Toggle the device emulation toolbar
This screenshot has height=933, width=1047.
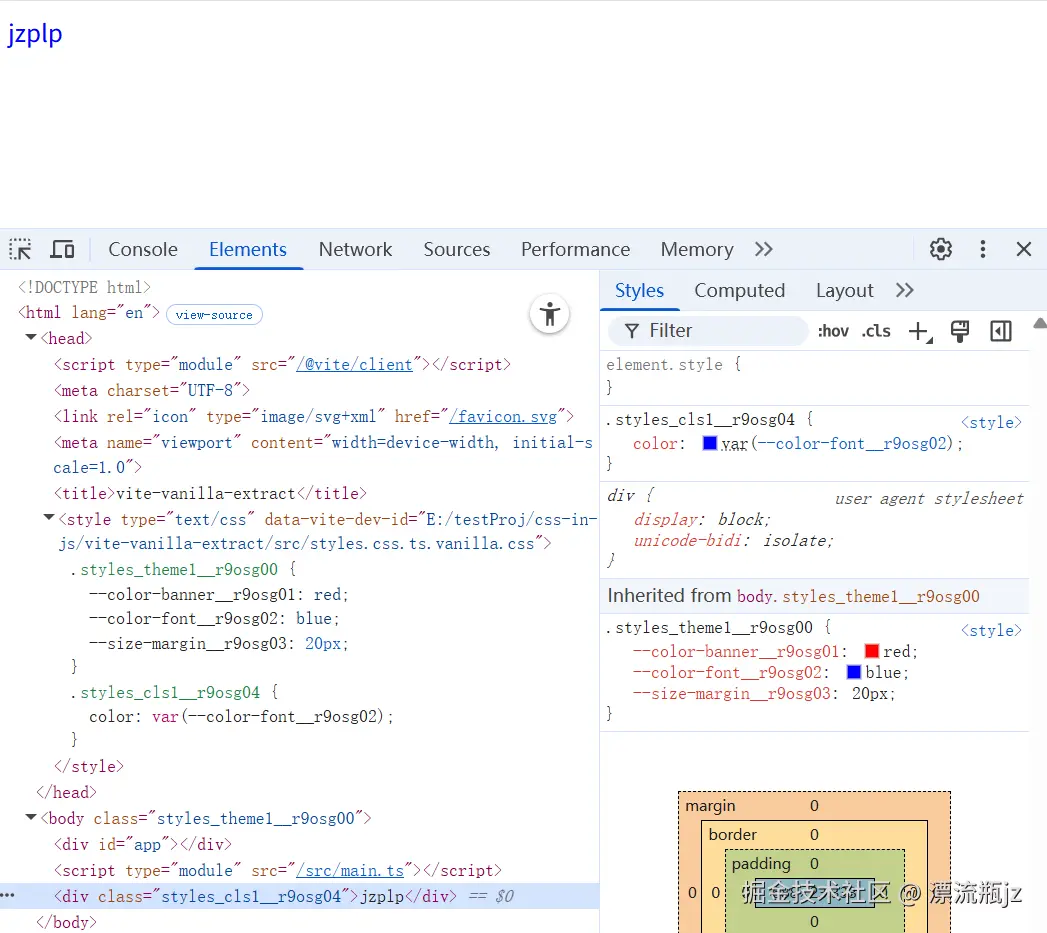point(62,249)
